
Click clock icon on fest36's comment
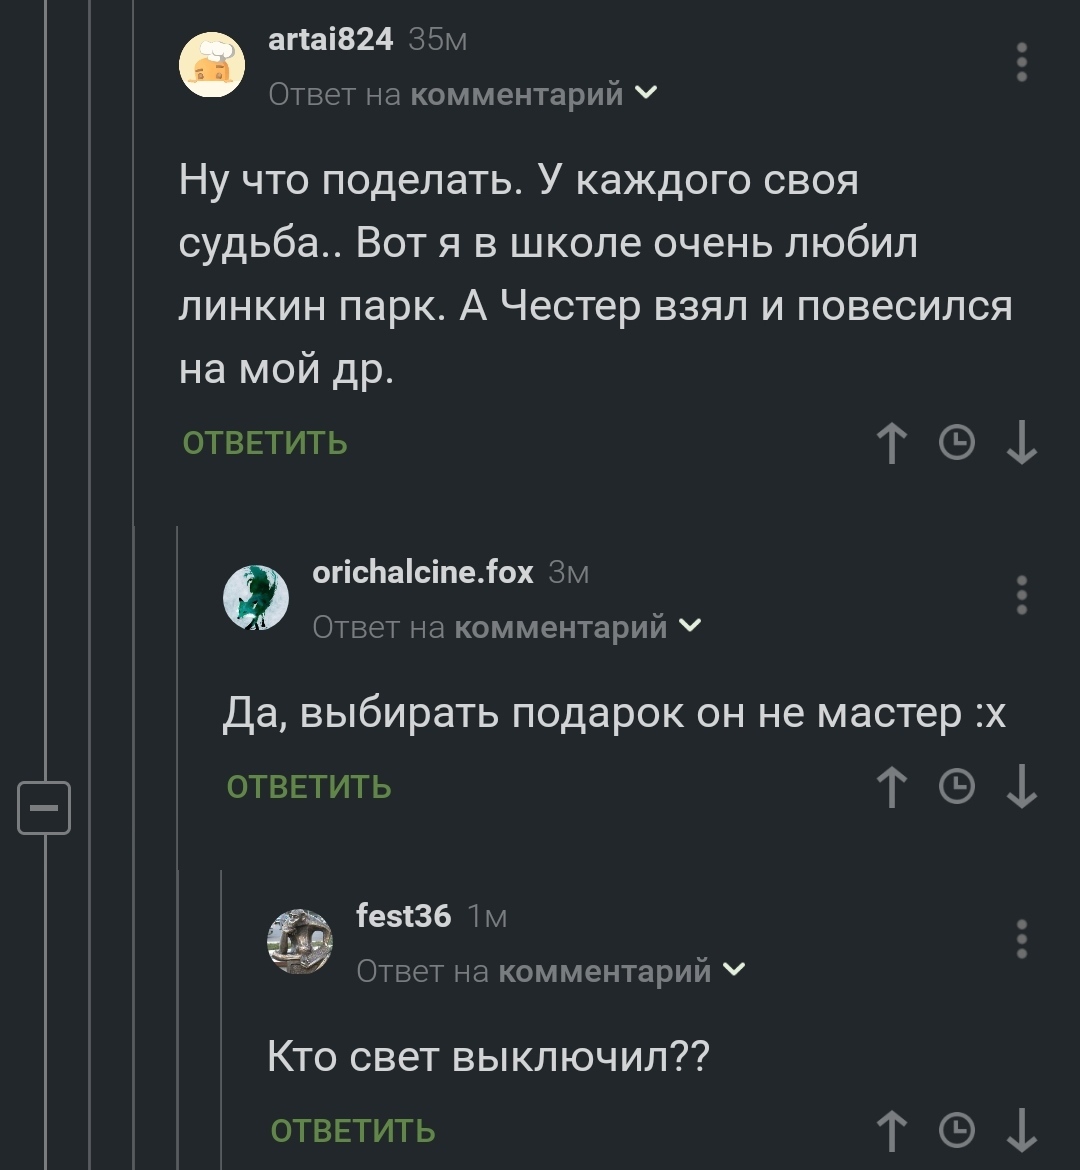pos(957,1130)
